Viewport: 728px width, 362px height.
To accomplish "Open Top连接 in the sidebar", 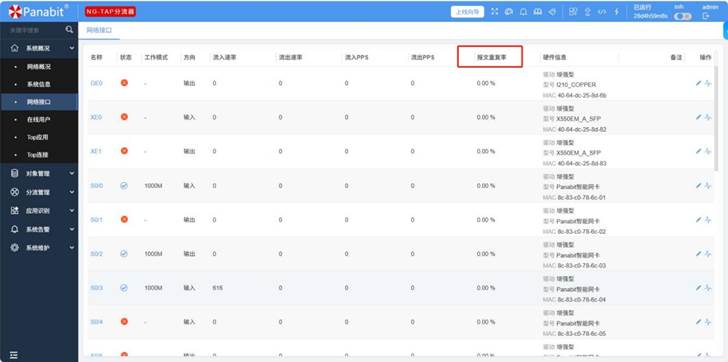I will 39,155.
